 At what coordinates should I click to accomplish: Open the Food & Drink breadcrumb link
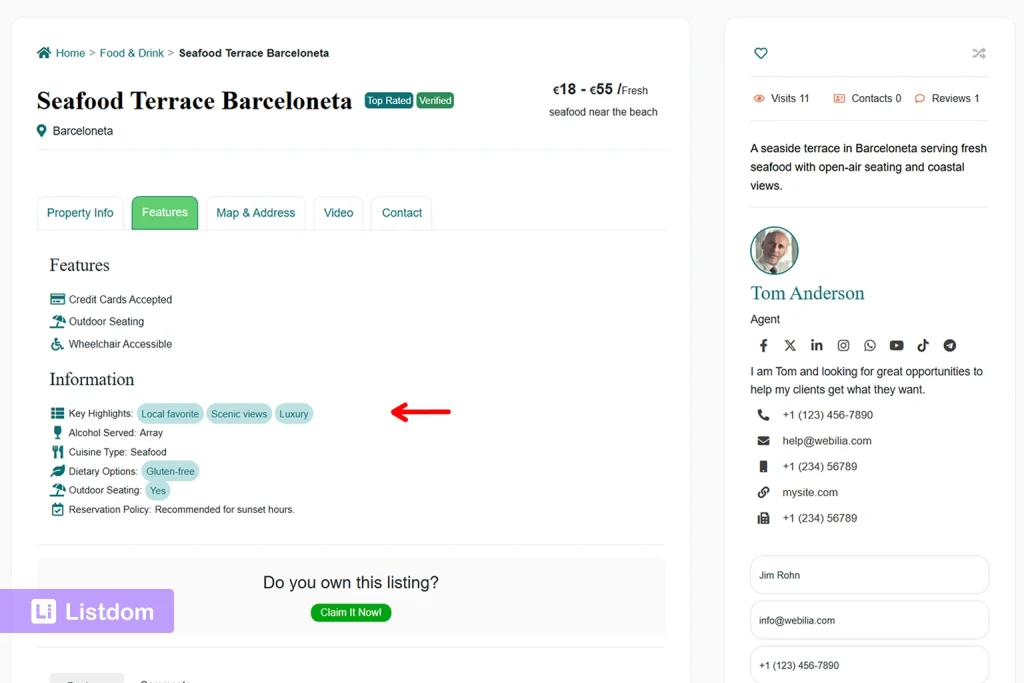click(x=131, y=53)
